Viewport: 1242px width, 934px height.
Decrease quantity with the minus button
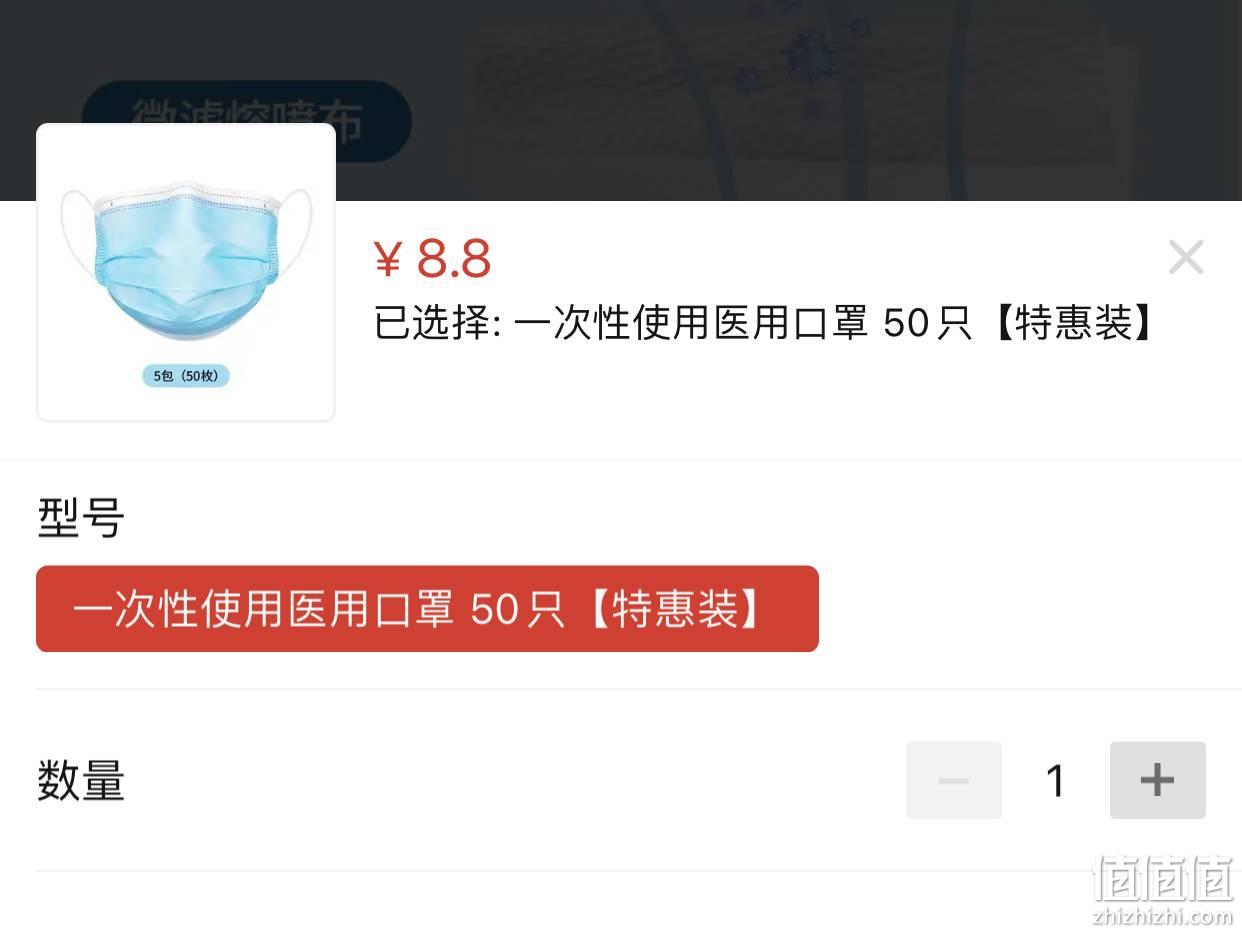tap(953, 780)
